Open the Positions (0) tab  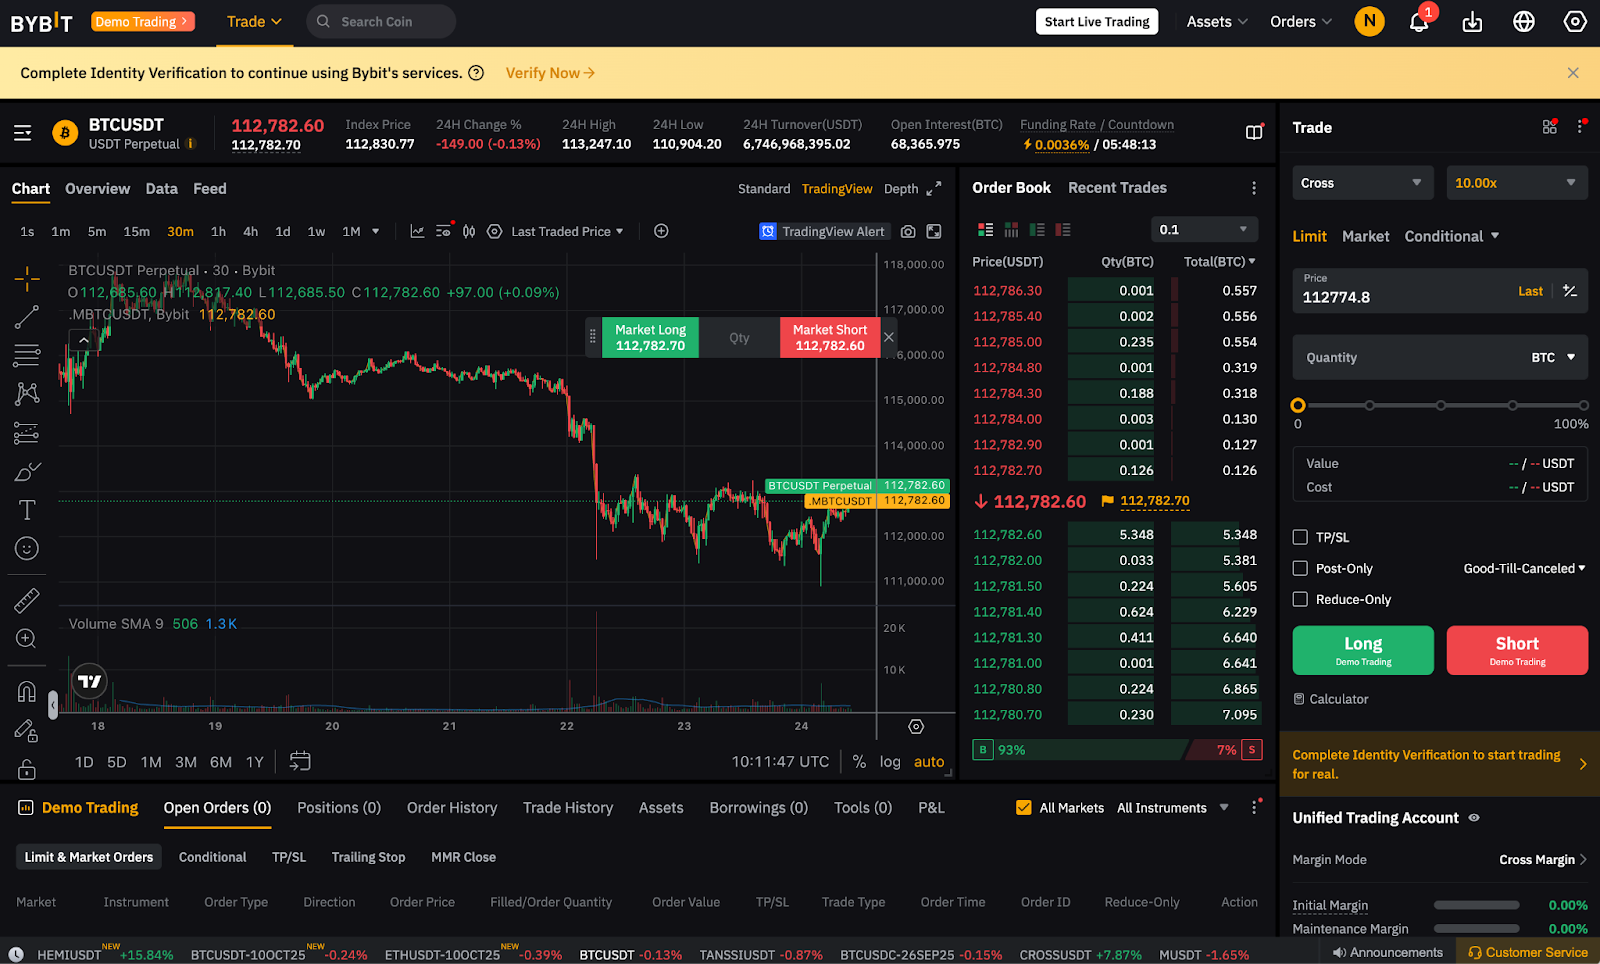click(338, 807)
